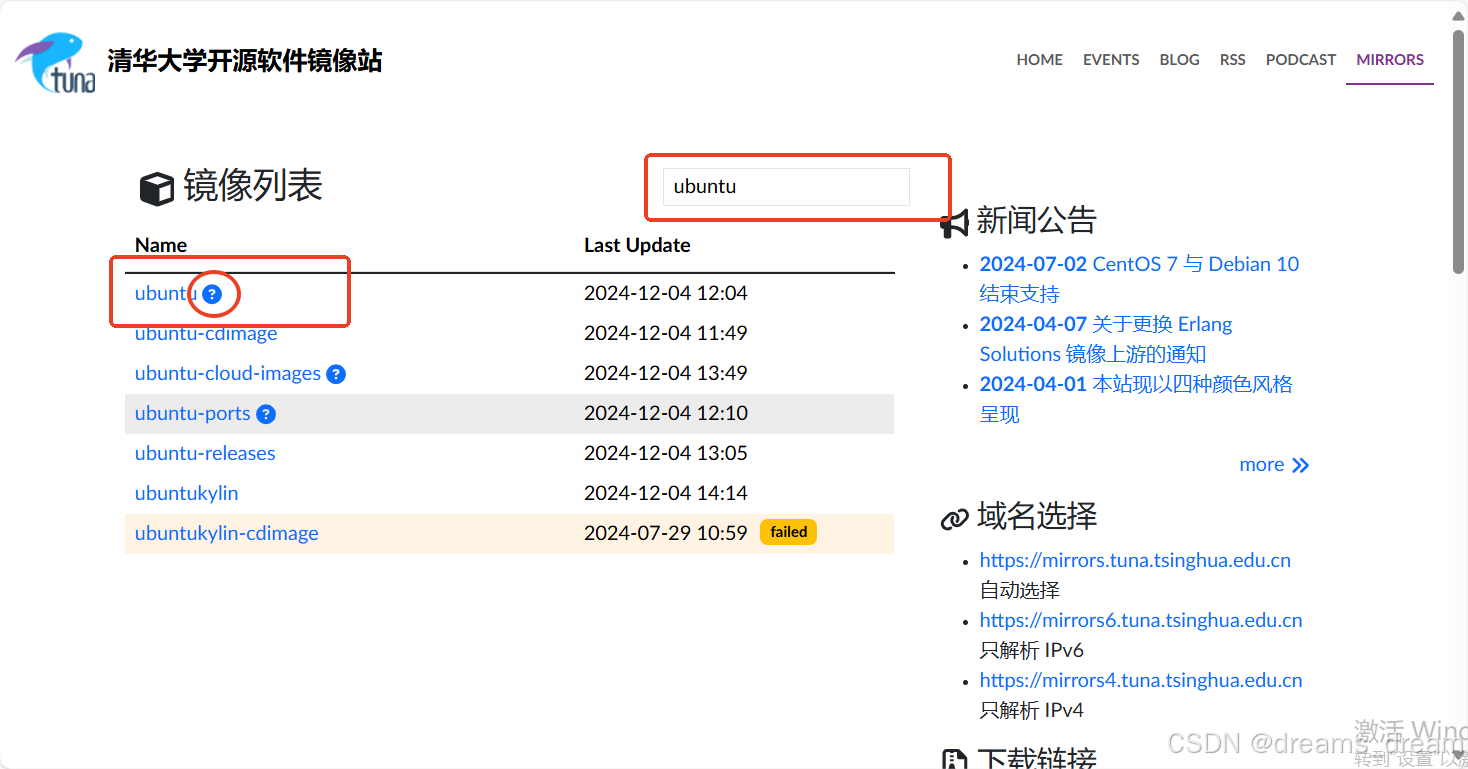Open the ubuntukylin mirror link
This screenshot has height=769, width=1468.
[x=187, y=493]
